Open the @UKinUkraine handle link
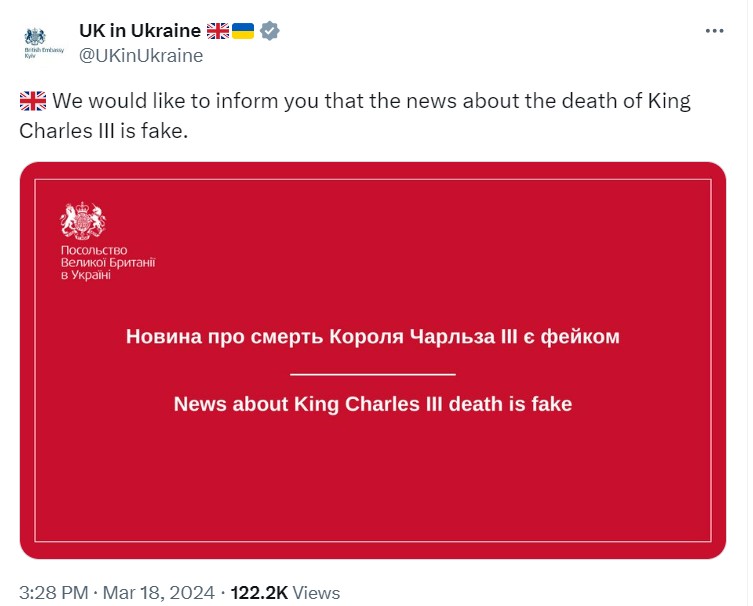 click(x=141, y=56)
